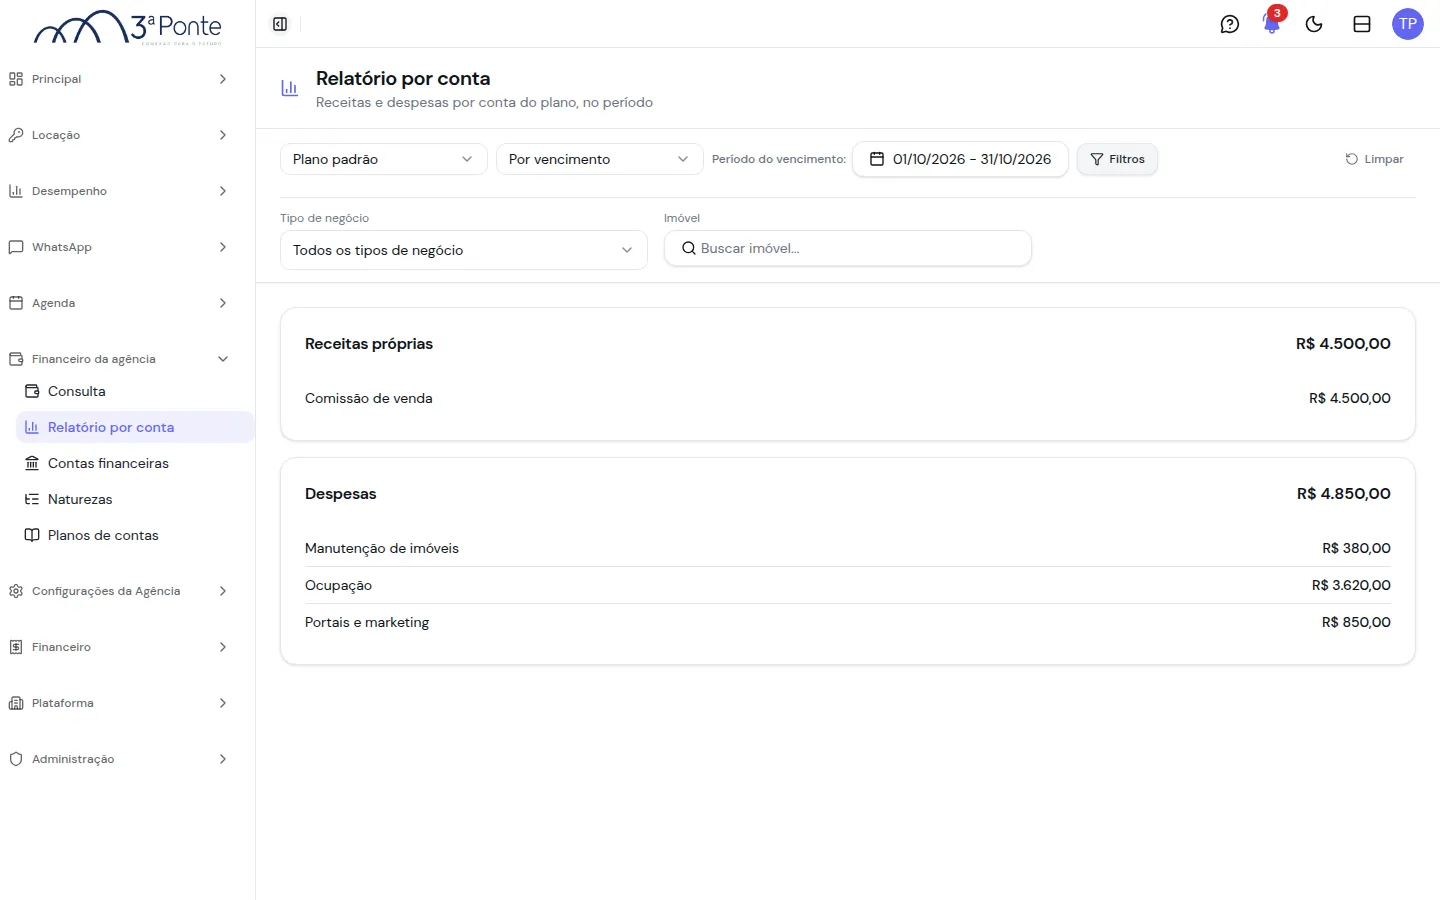
Task: Click the Limpar button
Action: [1374, 159]
